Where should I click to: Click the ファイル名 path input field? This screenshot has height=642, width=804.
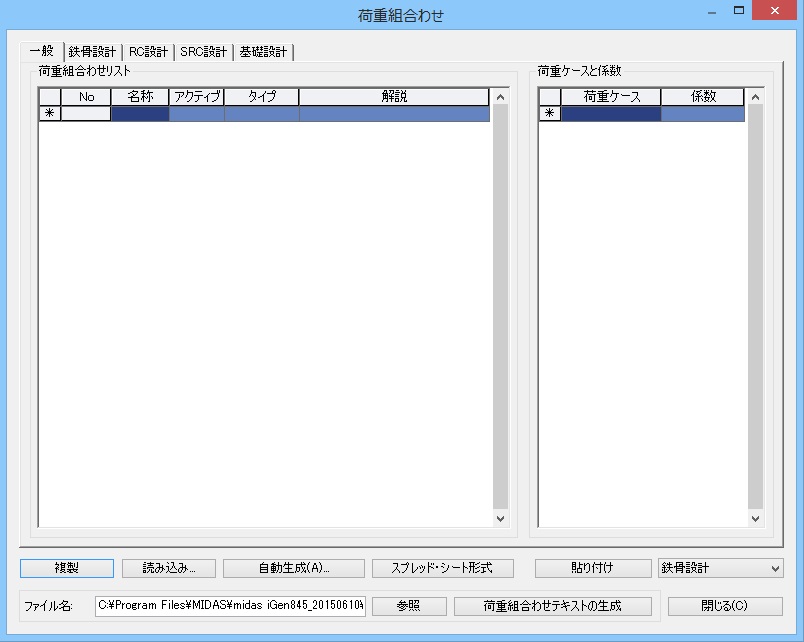pyautogui.click(x=230, y=606)
